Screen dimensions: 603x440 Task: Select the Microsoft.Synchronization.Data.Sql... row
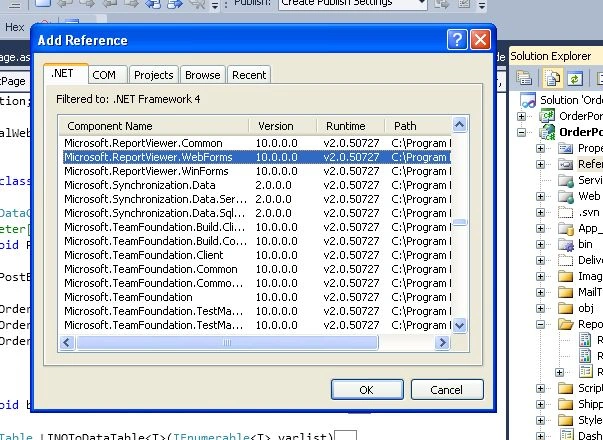257,213
